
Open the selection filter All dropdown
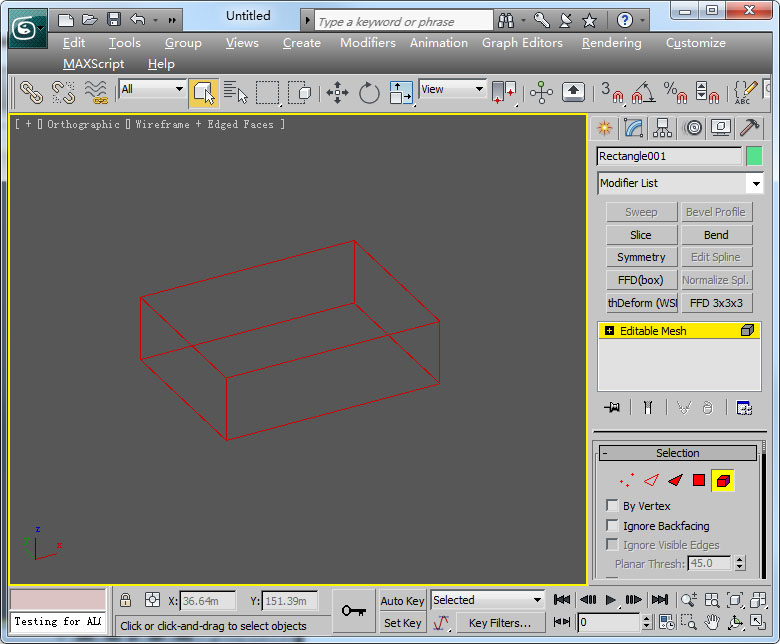pos(152,89)
